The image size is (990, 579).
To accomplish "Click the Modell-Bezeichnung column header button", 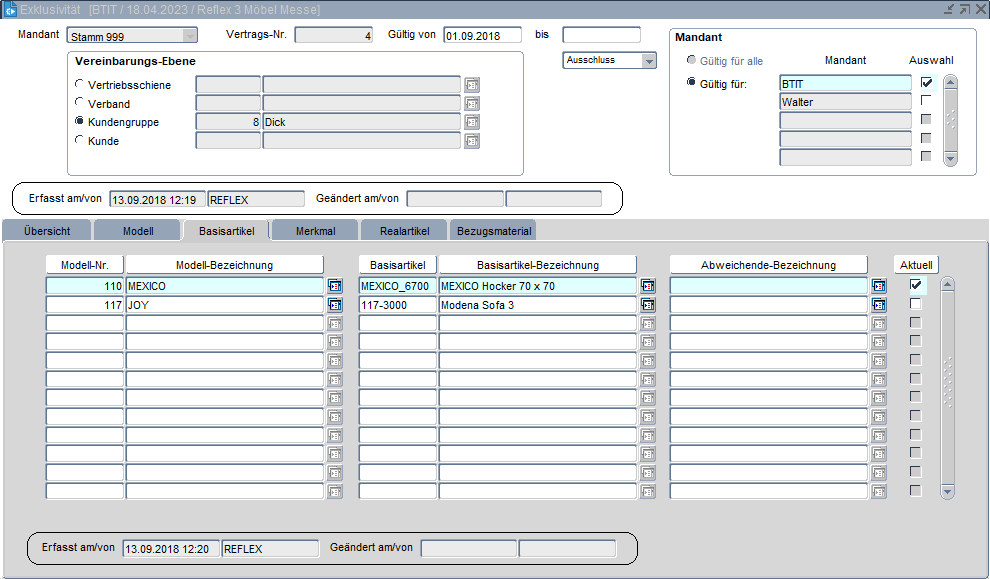I will pyautogui.click(x=224, y=265).
